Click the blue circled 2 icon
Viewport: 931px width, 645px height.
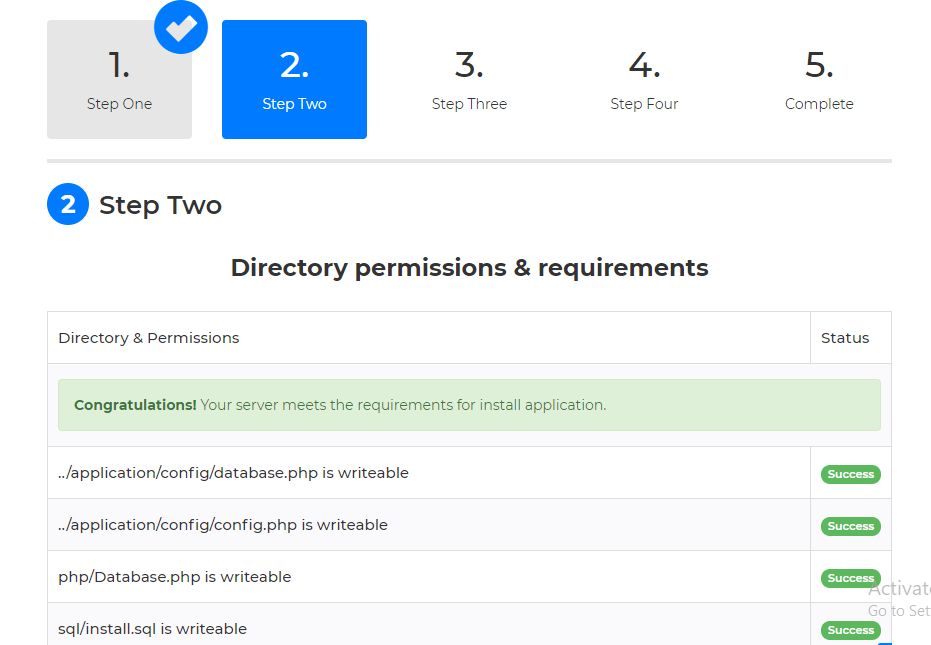[x=68, y=205]
